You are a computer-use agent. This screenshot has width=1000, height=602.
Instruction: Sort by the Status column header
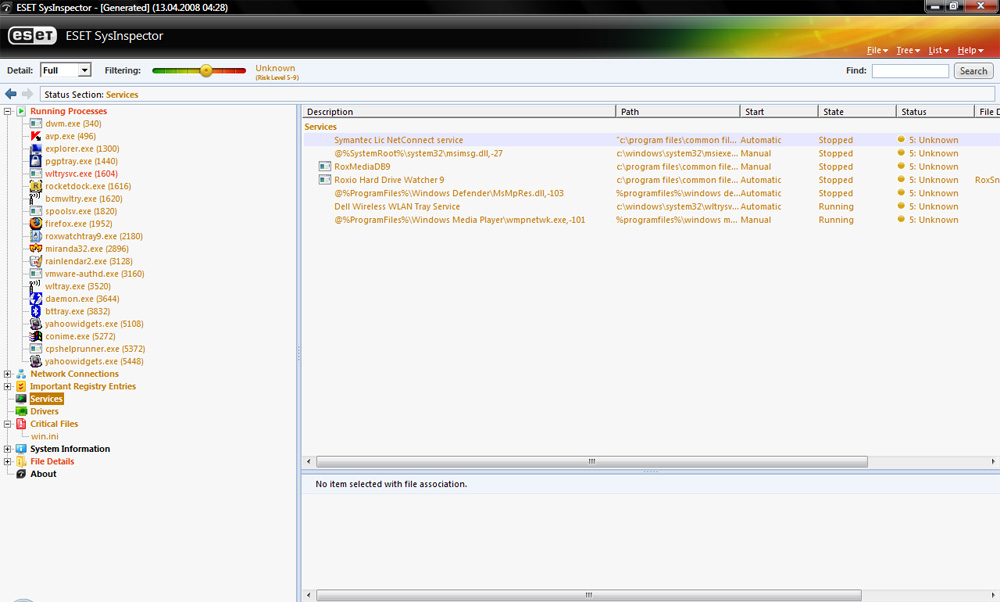(936, 112)
